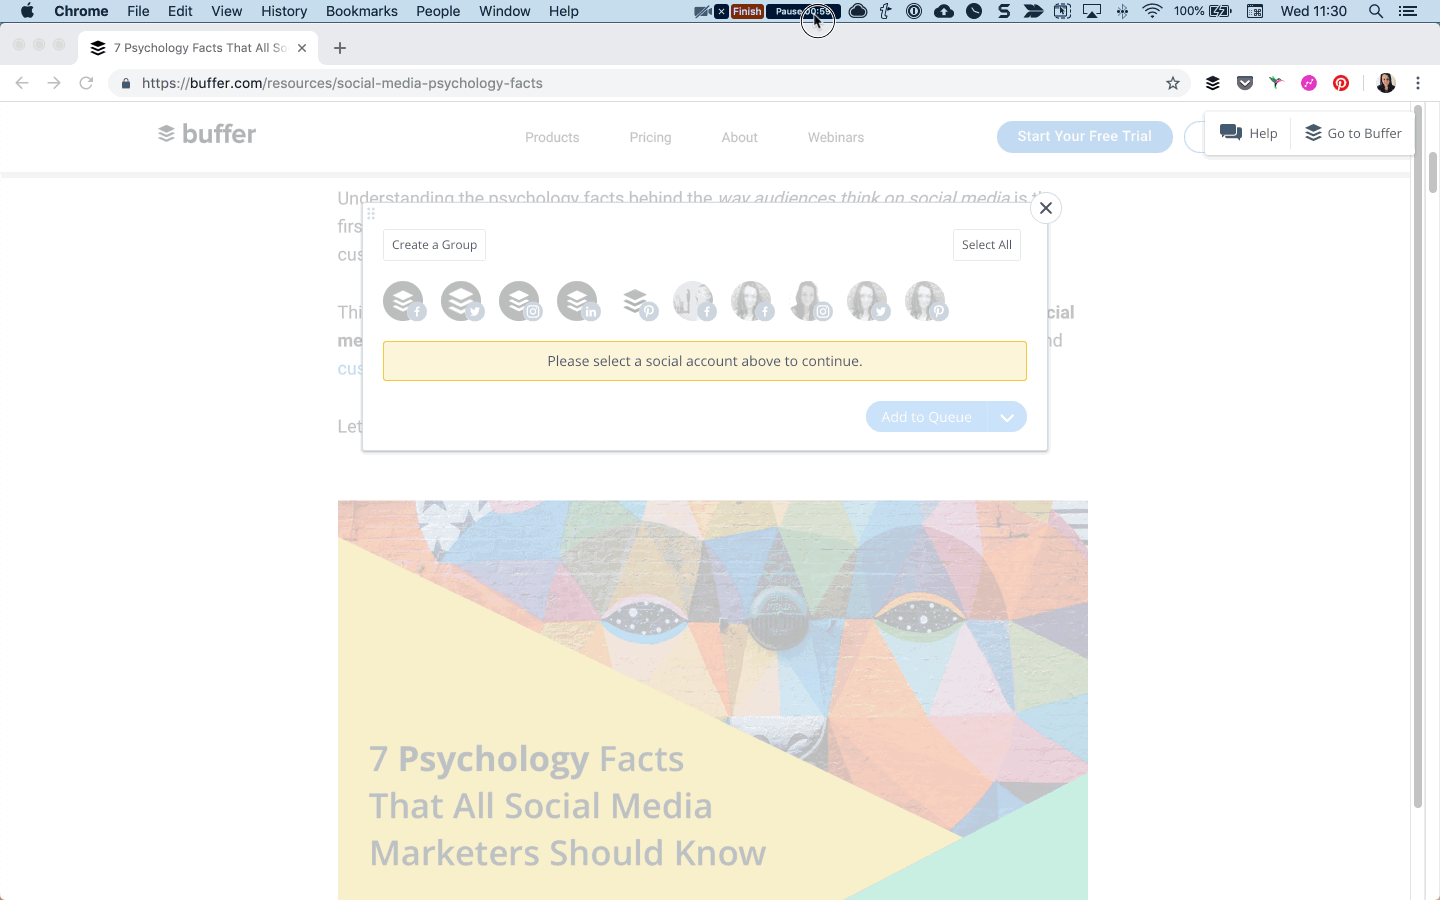Click inside the browser address bar
Image resolution: width=1440 pixels, height=900 pixels.
(x=600, y=82)
